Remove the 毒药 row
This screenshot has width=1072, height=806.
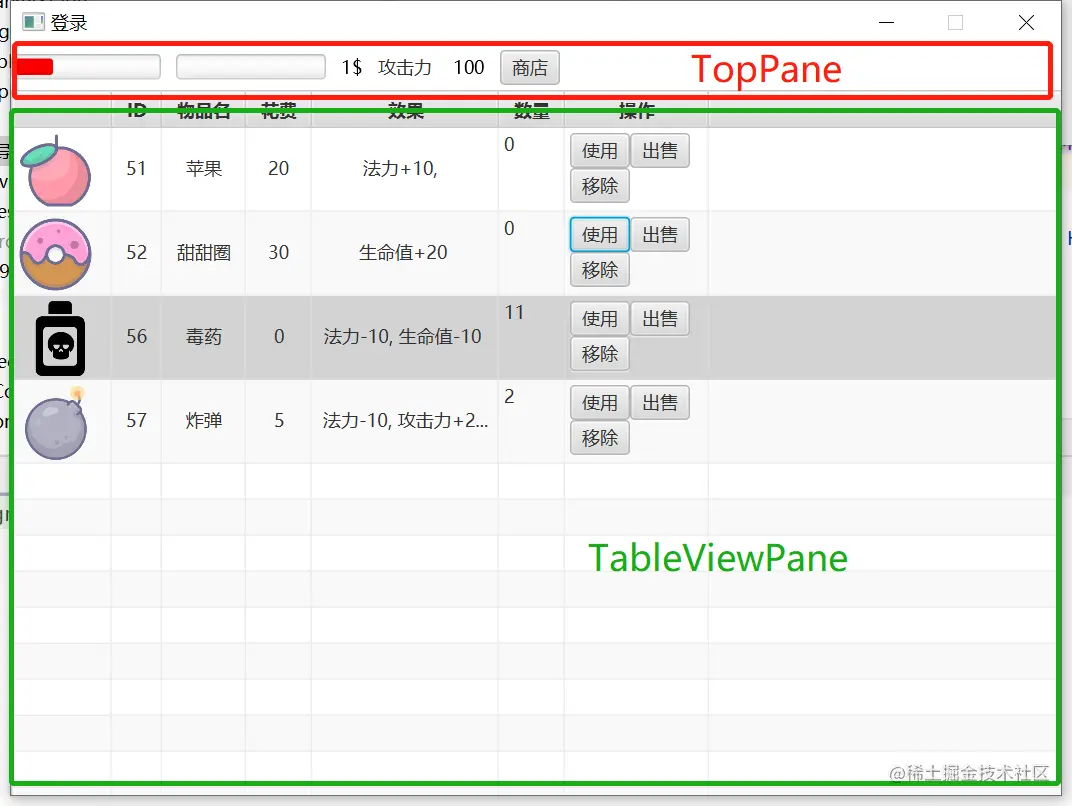coord(600,353)
